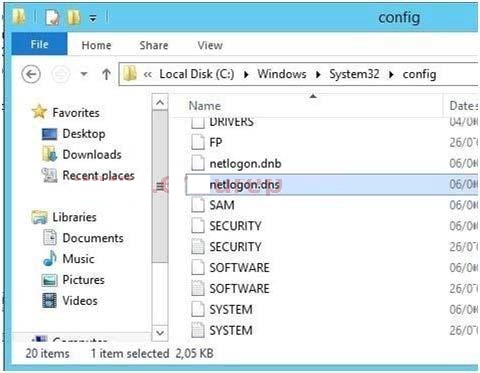Open the File menu
This screenshot has height=373, width=480.
(x=39, y=44)
